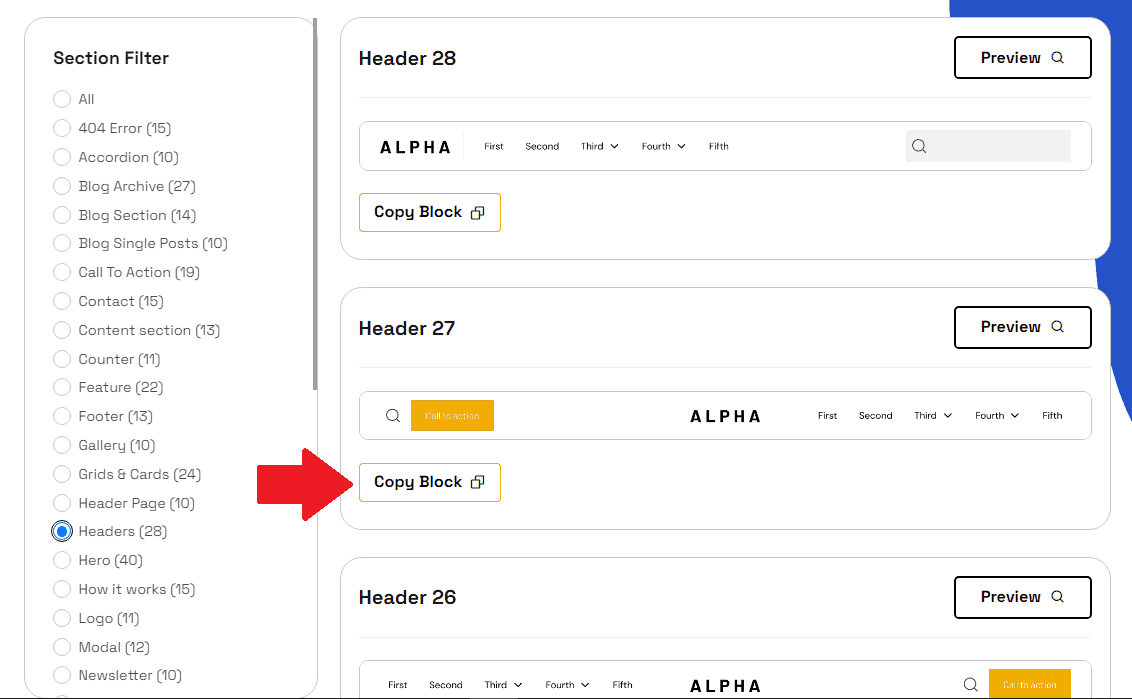Viewport: 1132px width, 699px height.
Task: Click the search icon in Header 26 preview
Action: pos(970,684)
